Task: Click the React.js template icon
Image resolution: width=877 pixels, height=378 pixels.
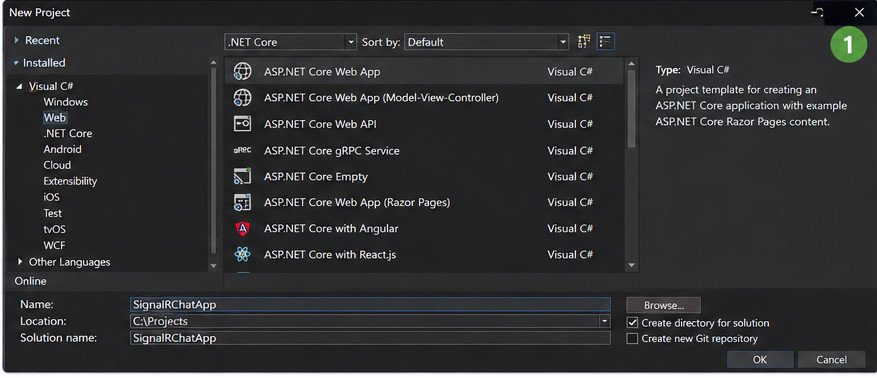Action: click(242, 254)
